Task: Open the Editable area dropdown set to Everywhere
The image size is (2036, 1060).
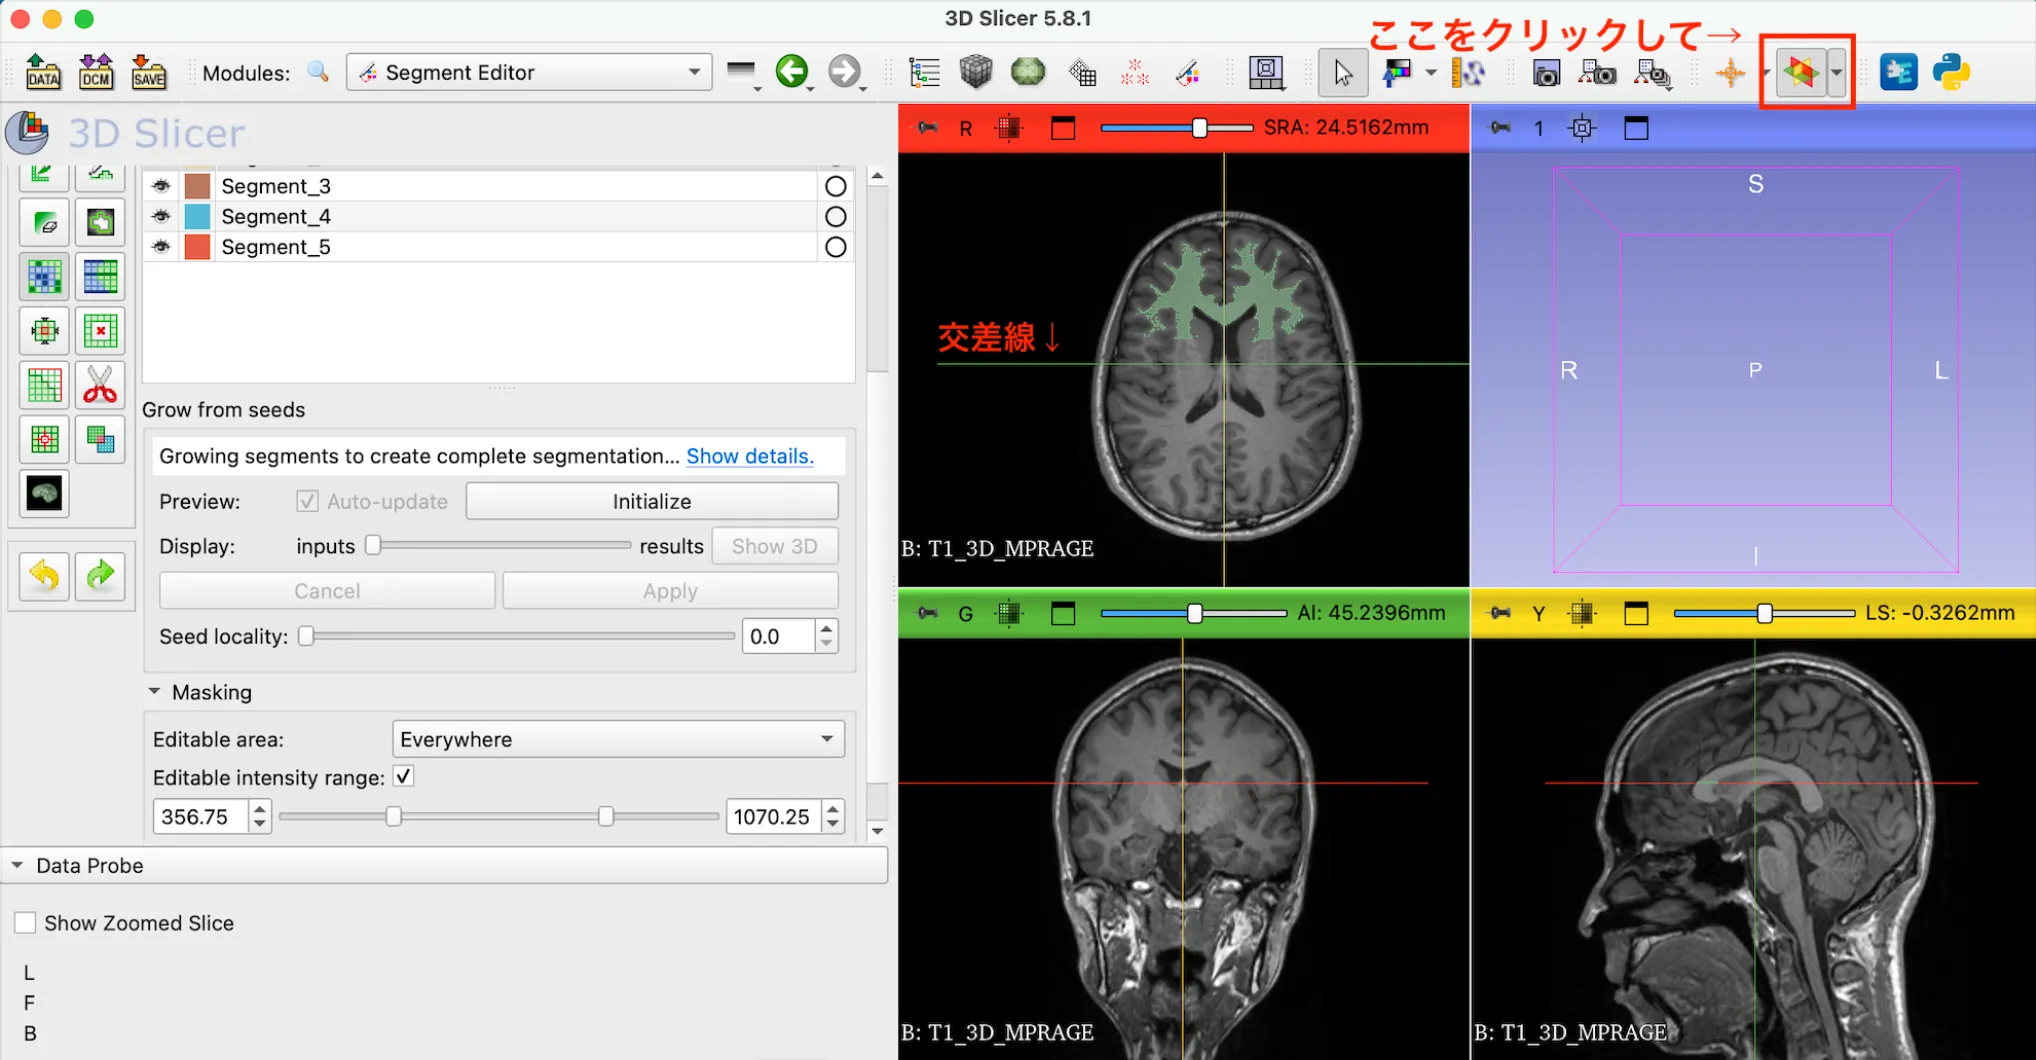Action: coord(617,739)
